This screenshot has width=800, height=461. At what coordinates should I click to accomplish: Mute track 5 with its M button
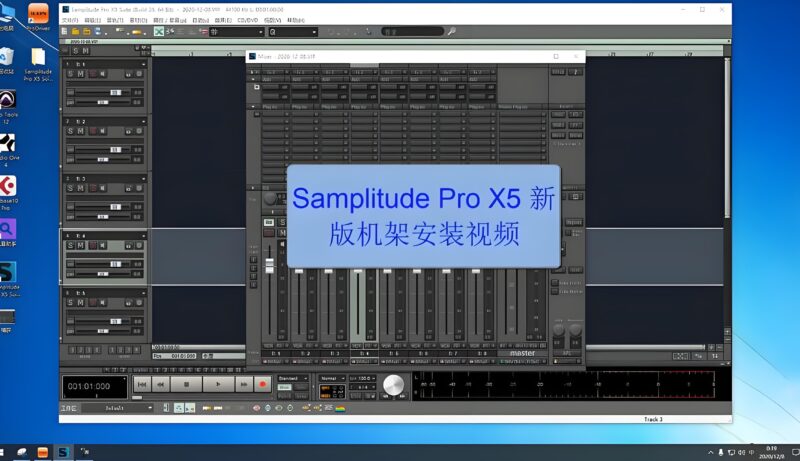coord(80,302)
